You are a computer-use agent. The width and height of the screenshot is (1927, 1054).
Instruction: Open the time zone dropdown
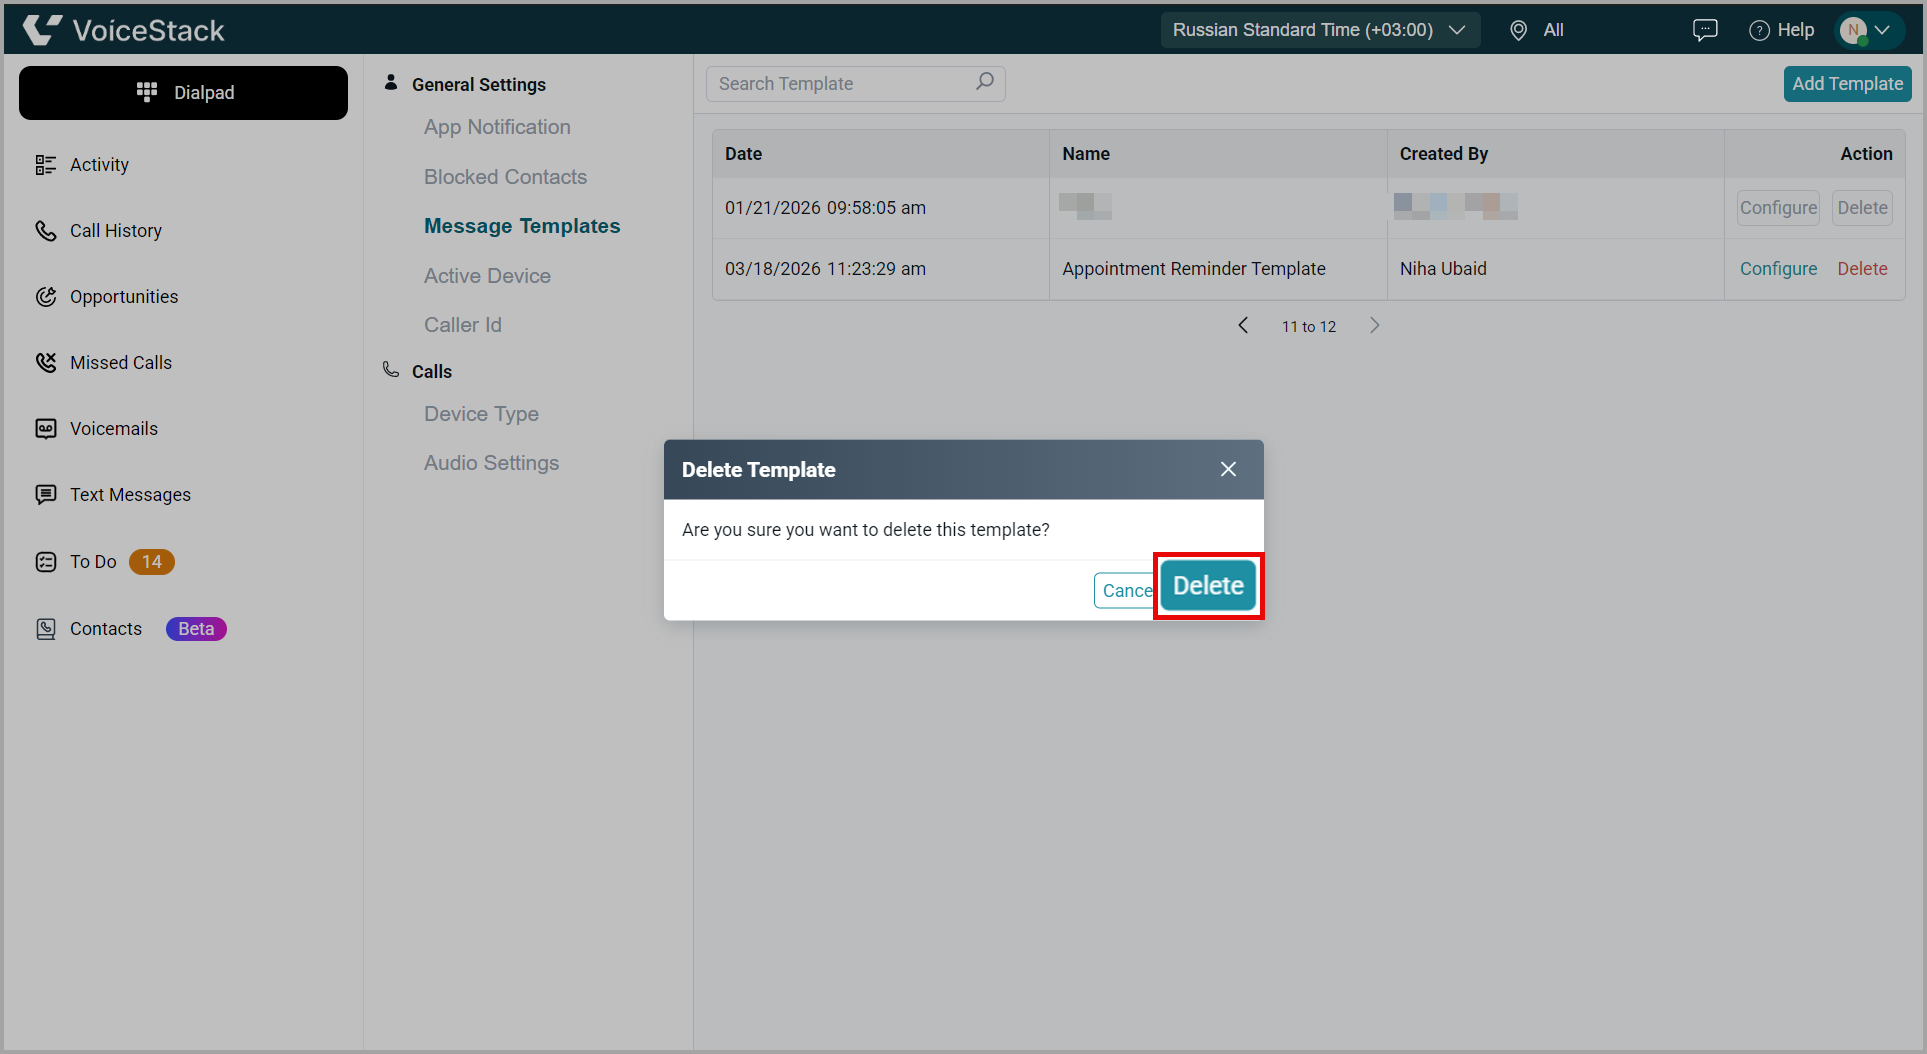pos(1320,30)
